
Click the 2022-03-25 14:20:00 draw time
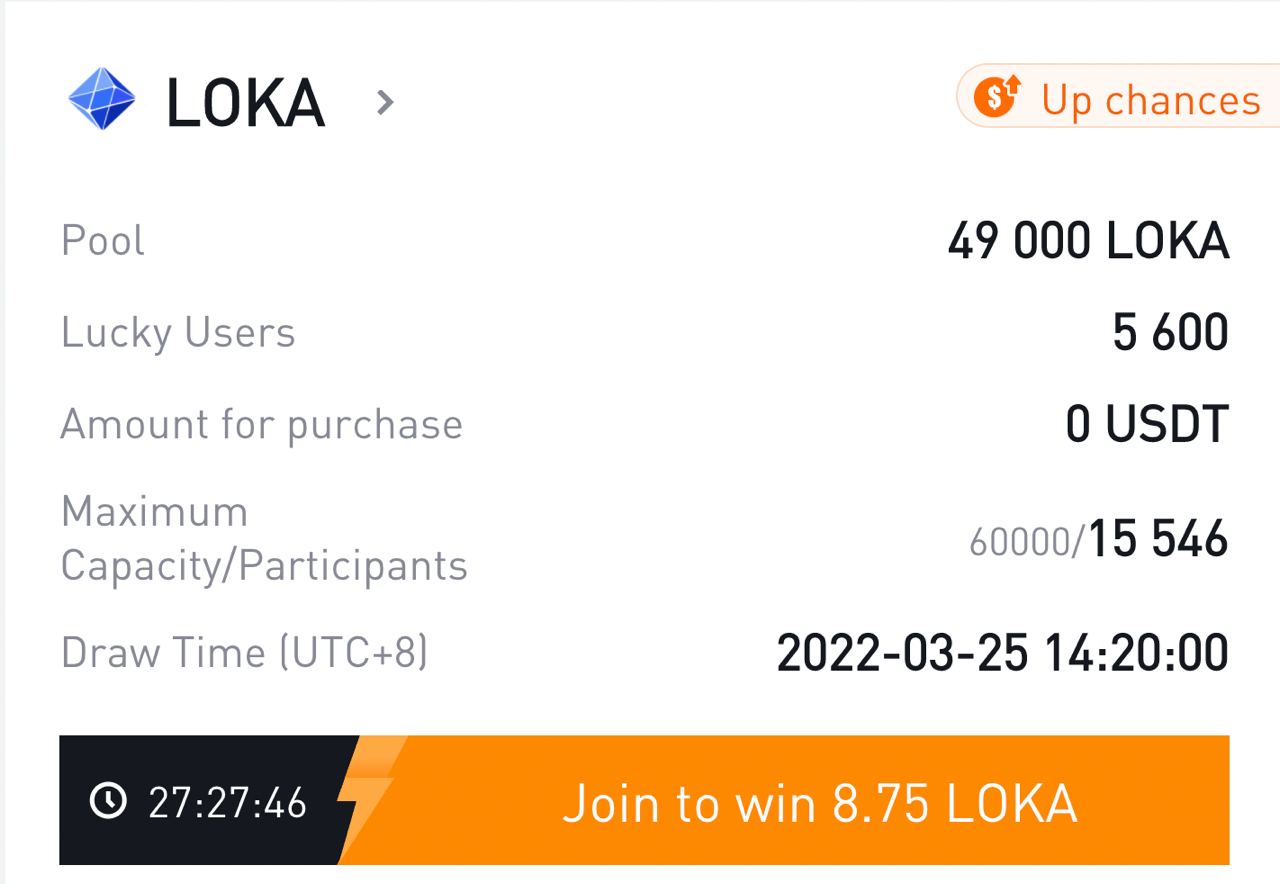tap(1002, 653)
